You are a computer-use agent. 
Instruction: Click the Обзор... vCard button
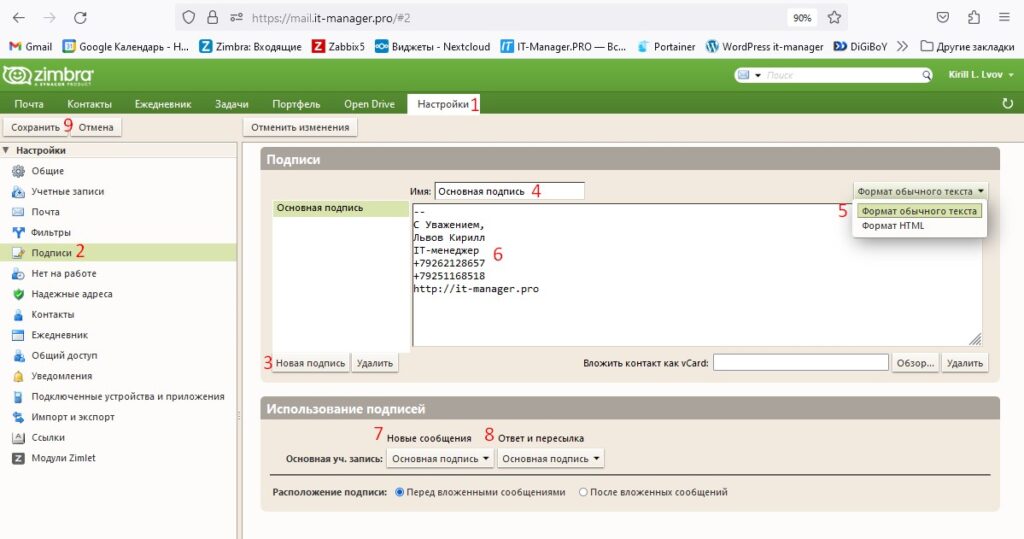point(915,363)
